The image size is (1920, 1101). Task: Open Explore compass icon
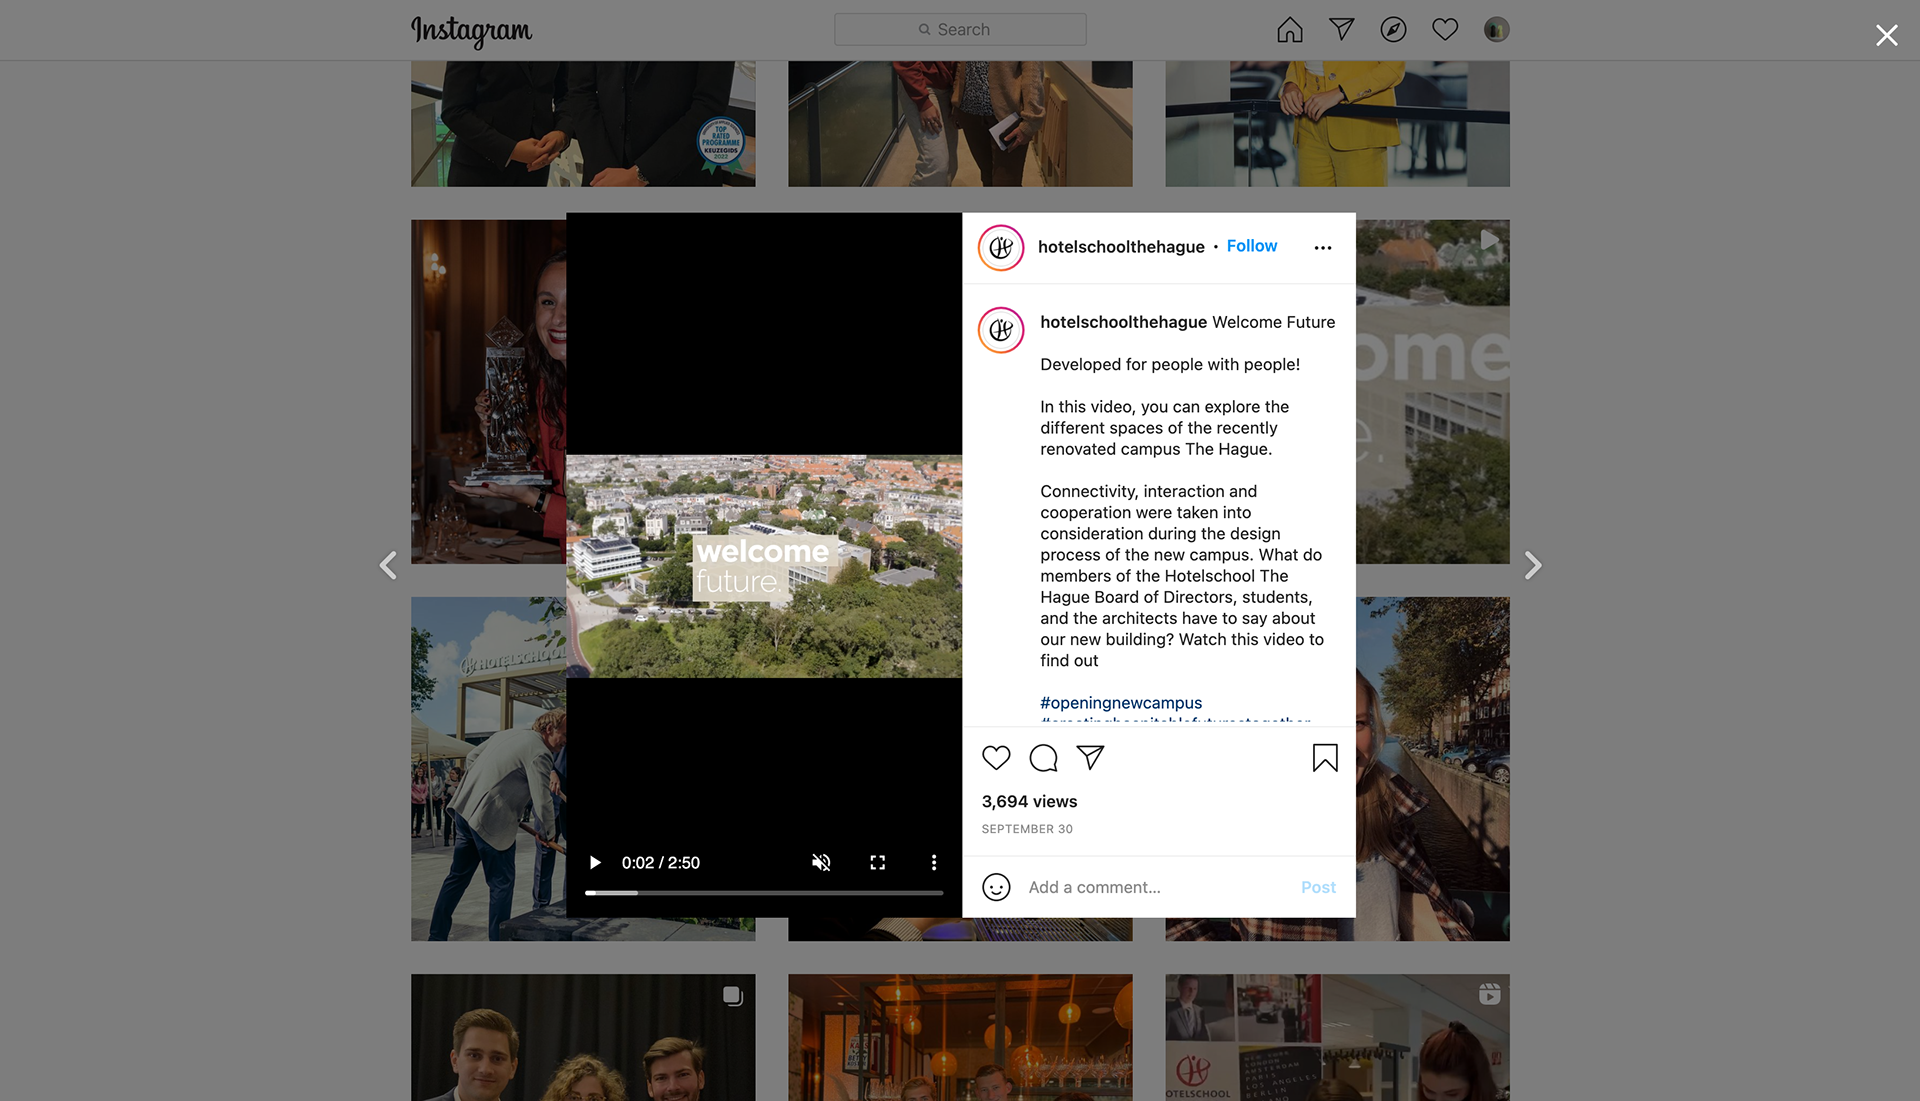pos(1393,30)
